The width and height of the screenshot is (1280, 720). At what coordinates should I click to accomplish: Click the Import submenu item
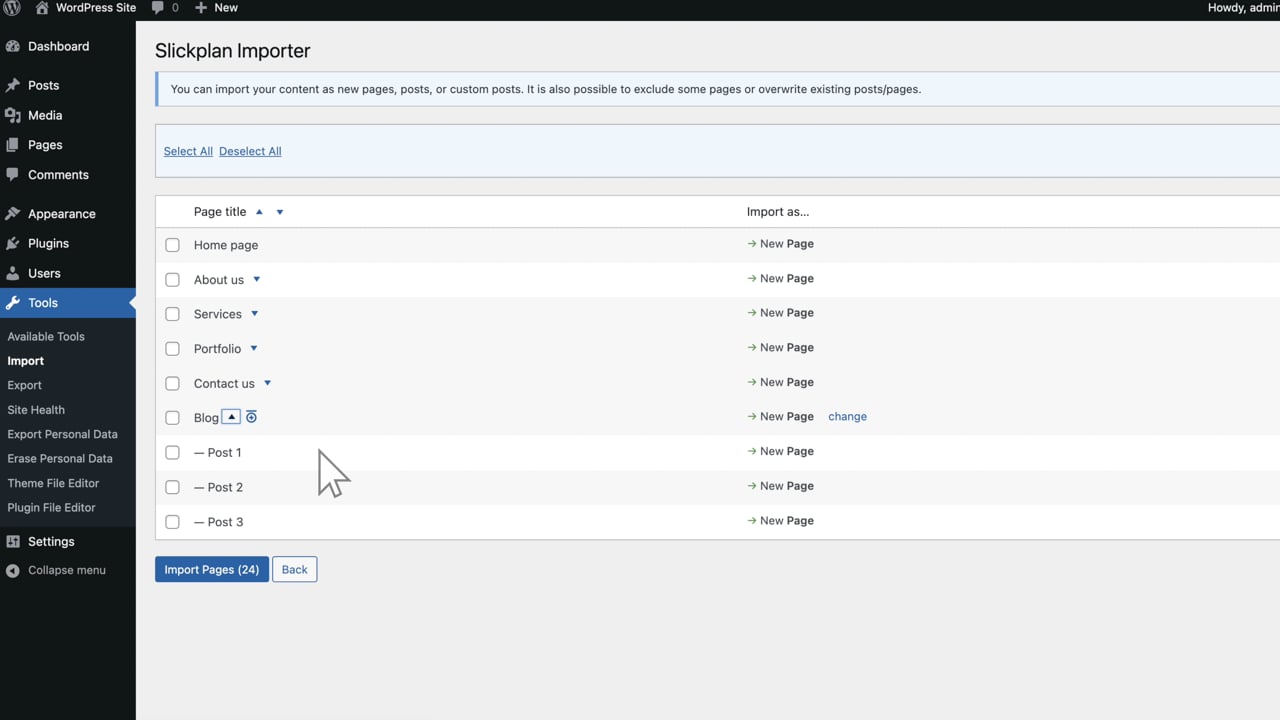(x=26, y=361)
